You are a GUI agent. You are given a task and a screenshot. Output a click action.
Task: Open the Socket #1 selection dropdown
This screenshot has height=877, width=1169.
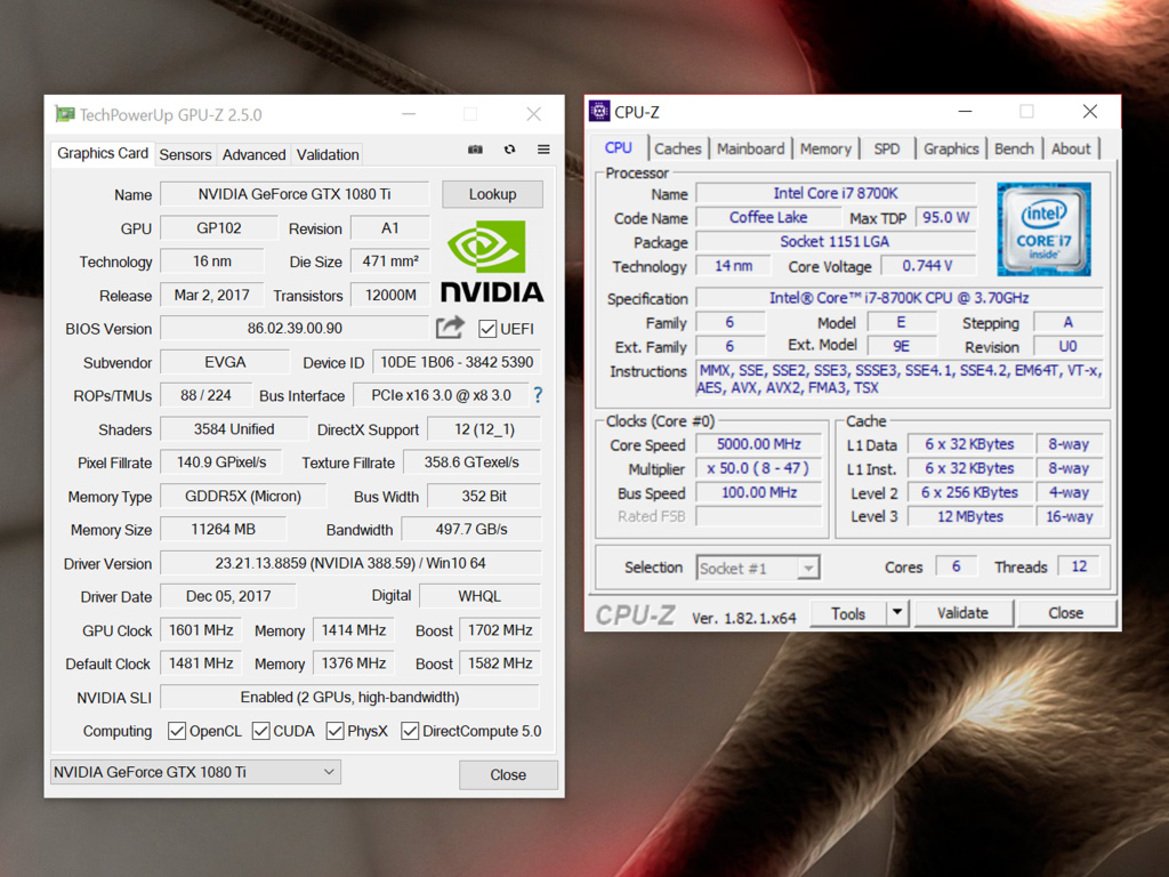(757, 568)
